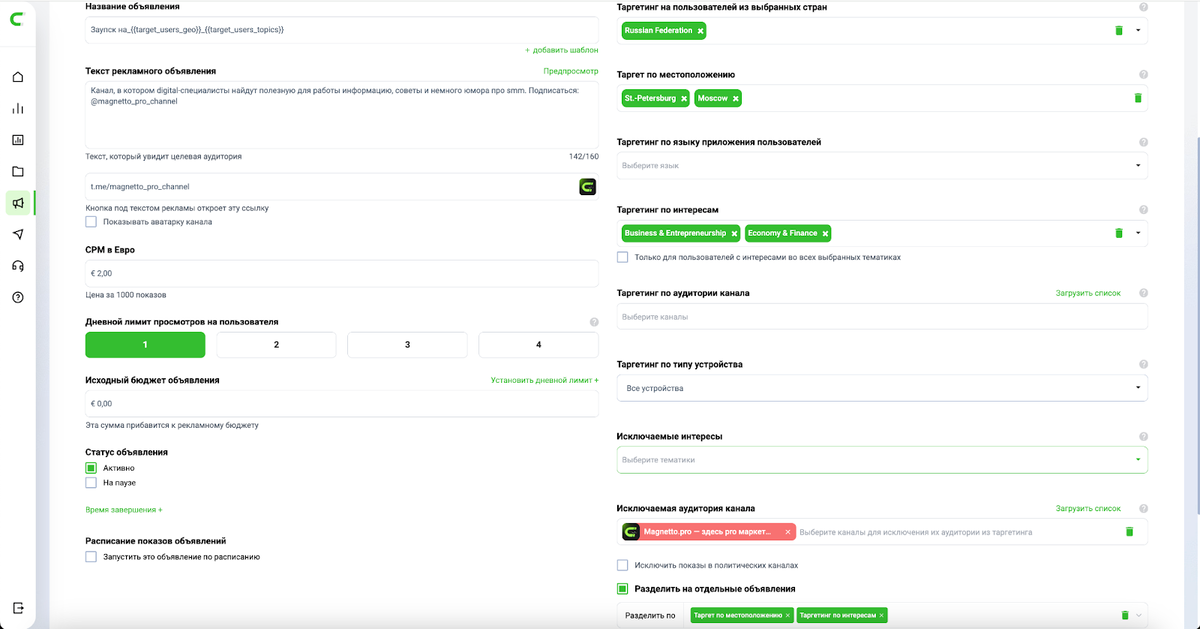1200x629 pixels.
Task: Open the 'Выберите тематики' excluded interests dropdown
Action: click(882, 460)
